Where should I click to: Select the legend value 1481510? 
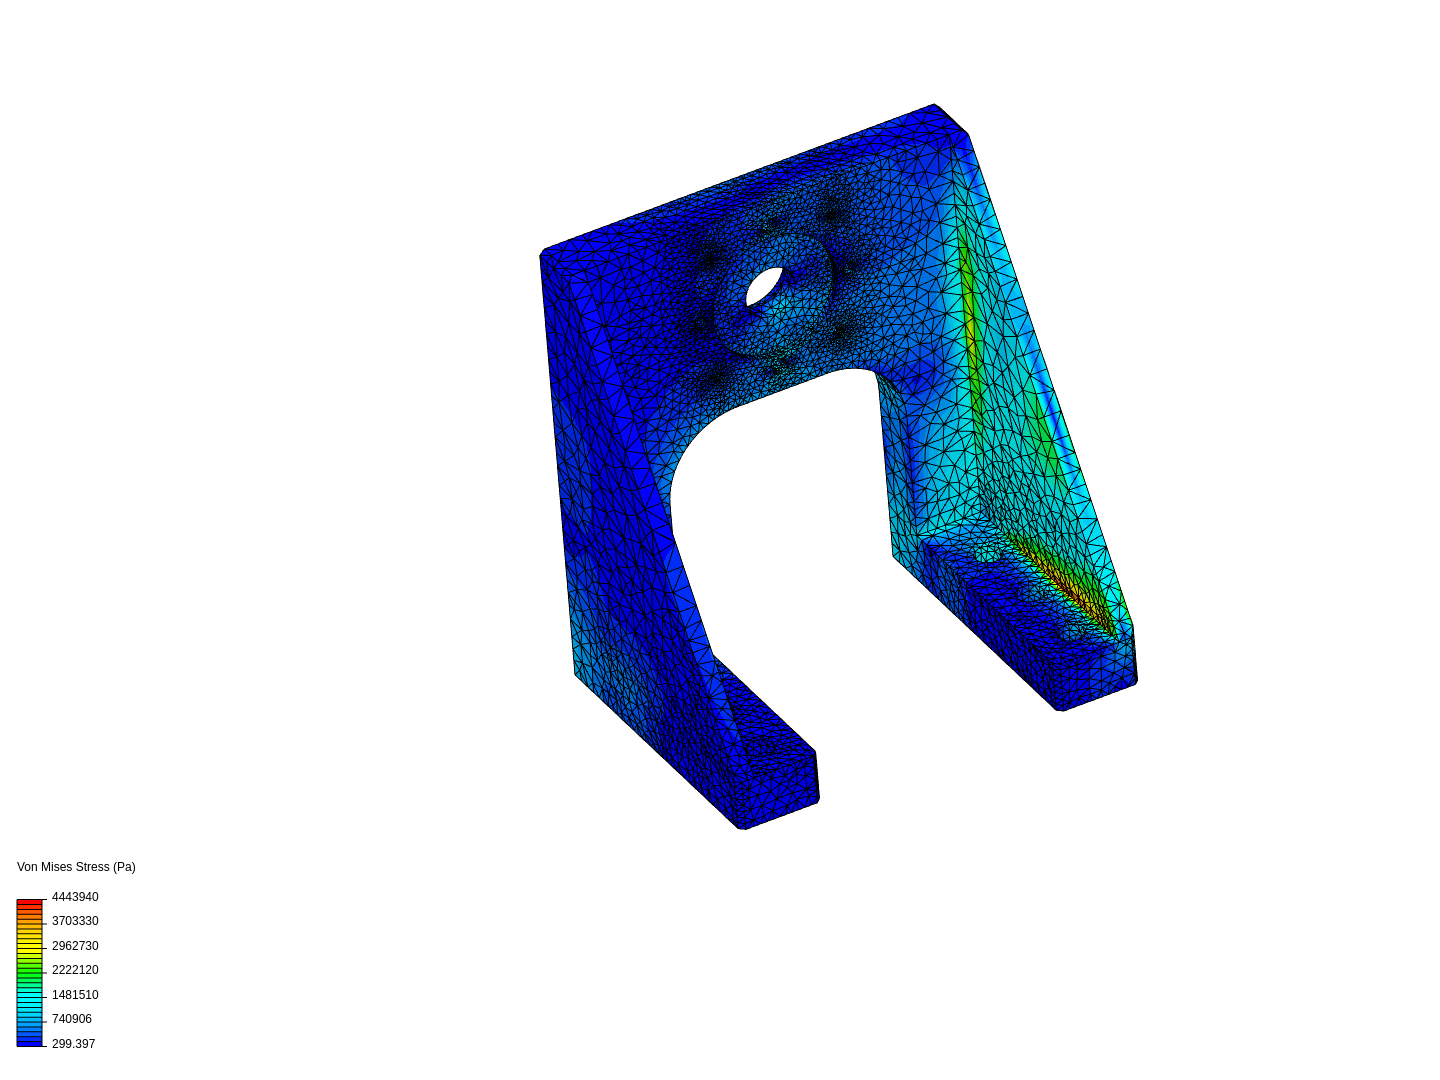(75, 995)
